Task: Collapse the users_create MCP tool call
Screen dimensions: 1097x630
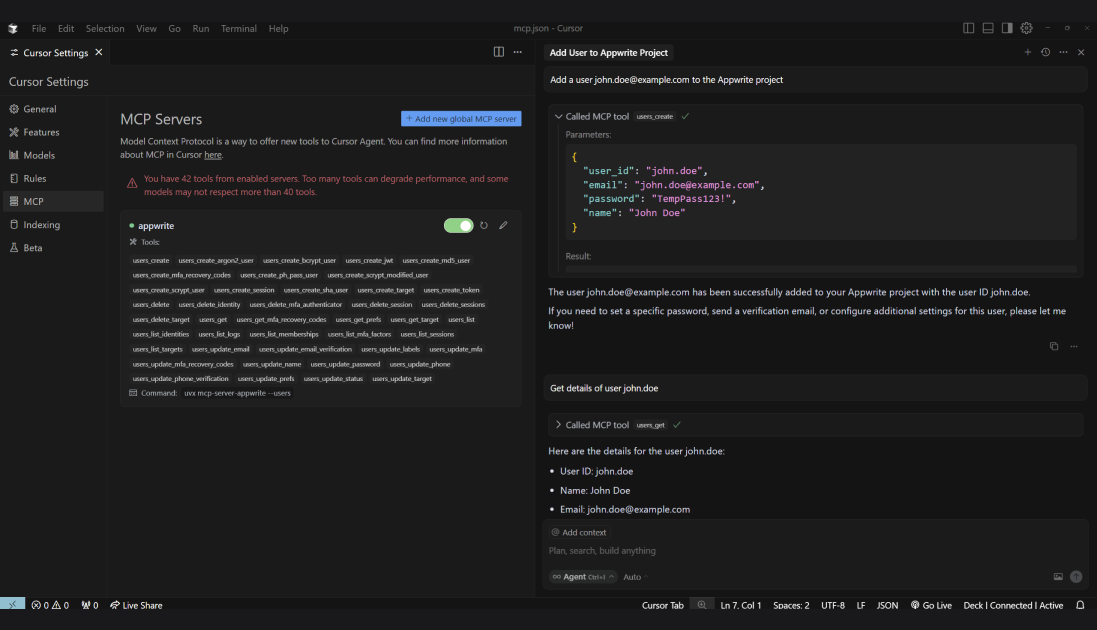Action: click(559, 117)
